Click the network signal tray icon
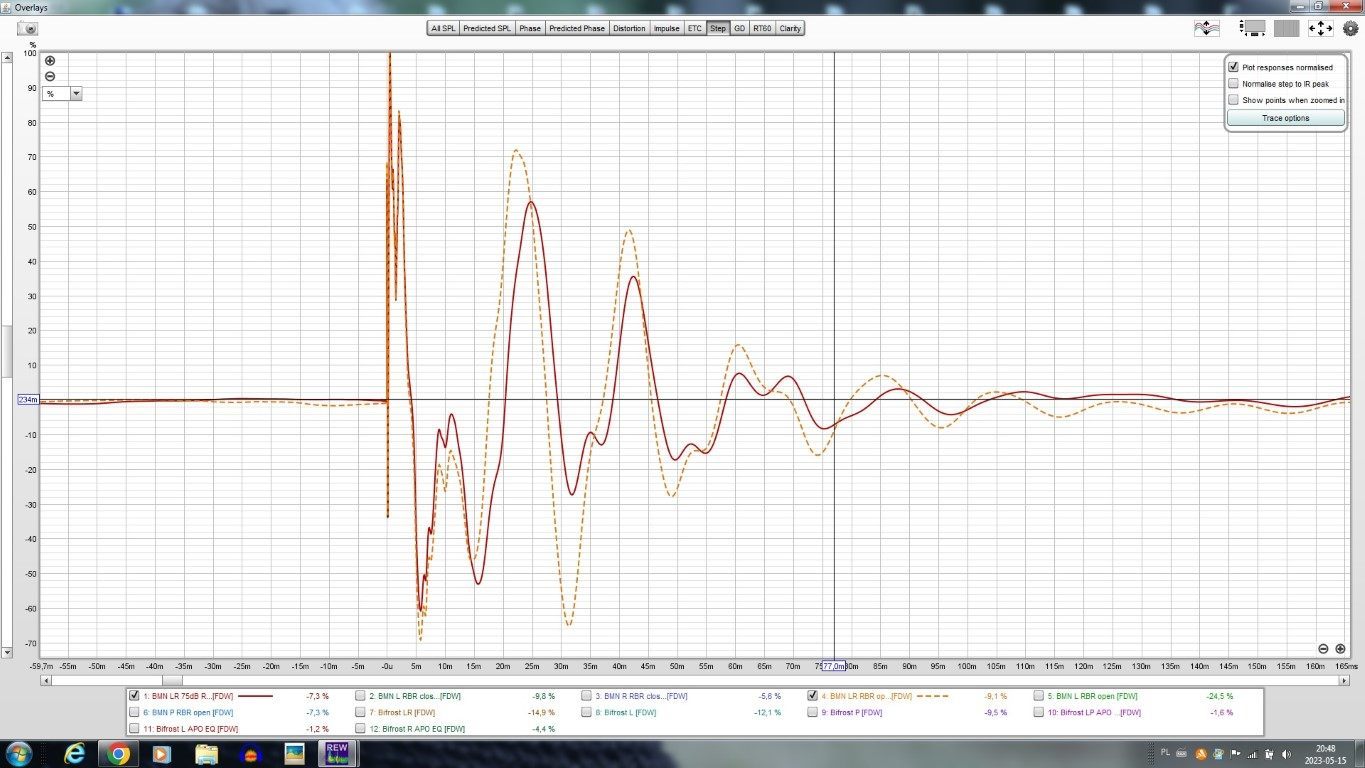Image resolution: width=1365 pixels, height=768 pixels. click(x=1254, y=753)
